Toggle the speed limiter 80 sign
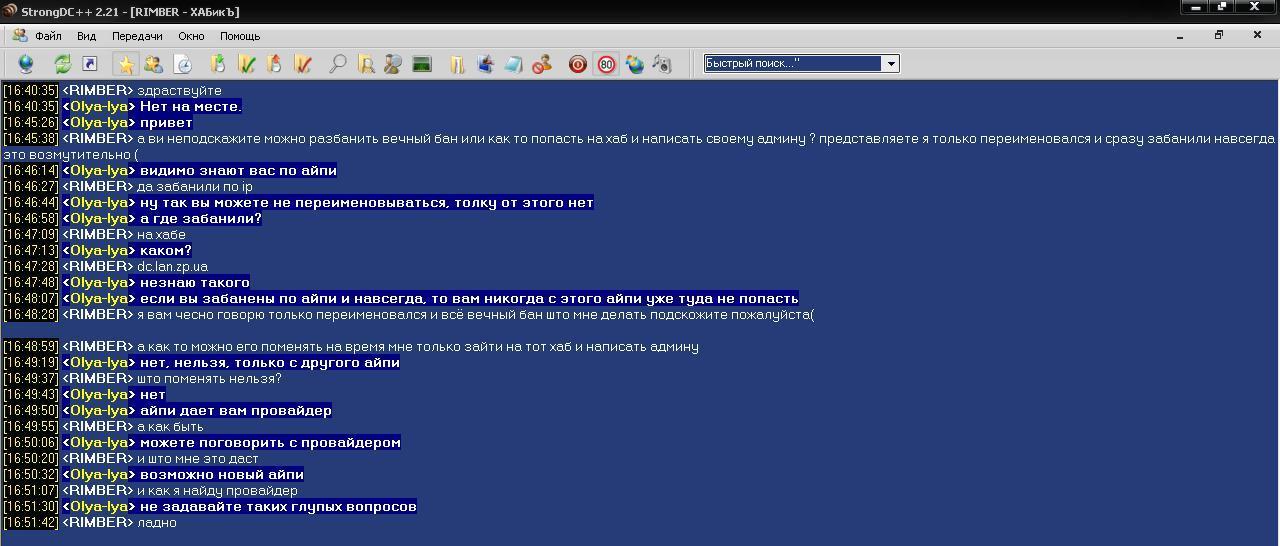1280x546 pixels. pyautogui.click(x=606, y=64)
